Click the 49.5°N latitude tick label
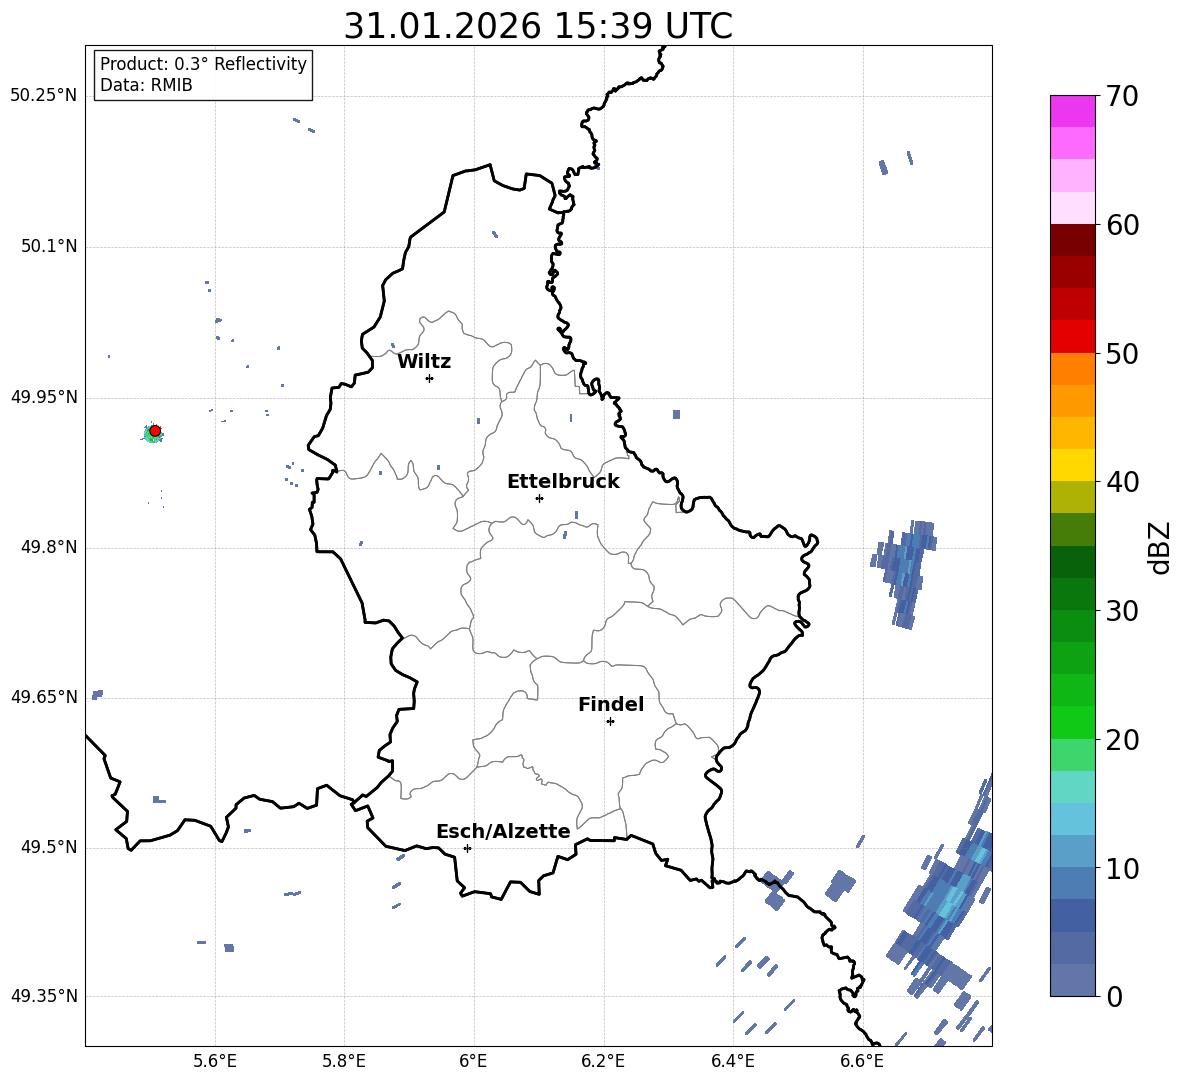1184x1081 pixels. coord(48,848)
